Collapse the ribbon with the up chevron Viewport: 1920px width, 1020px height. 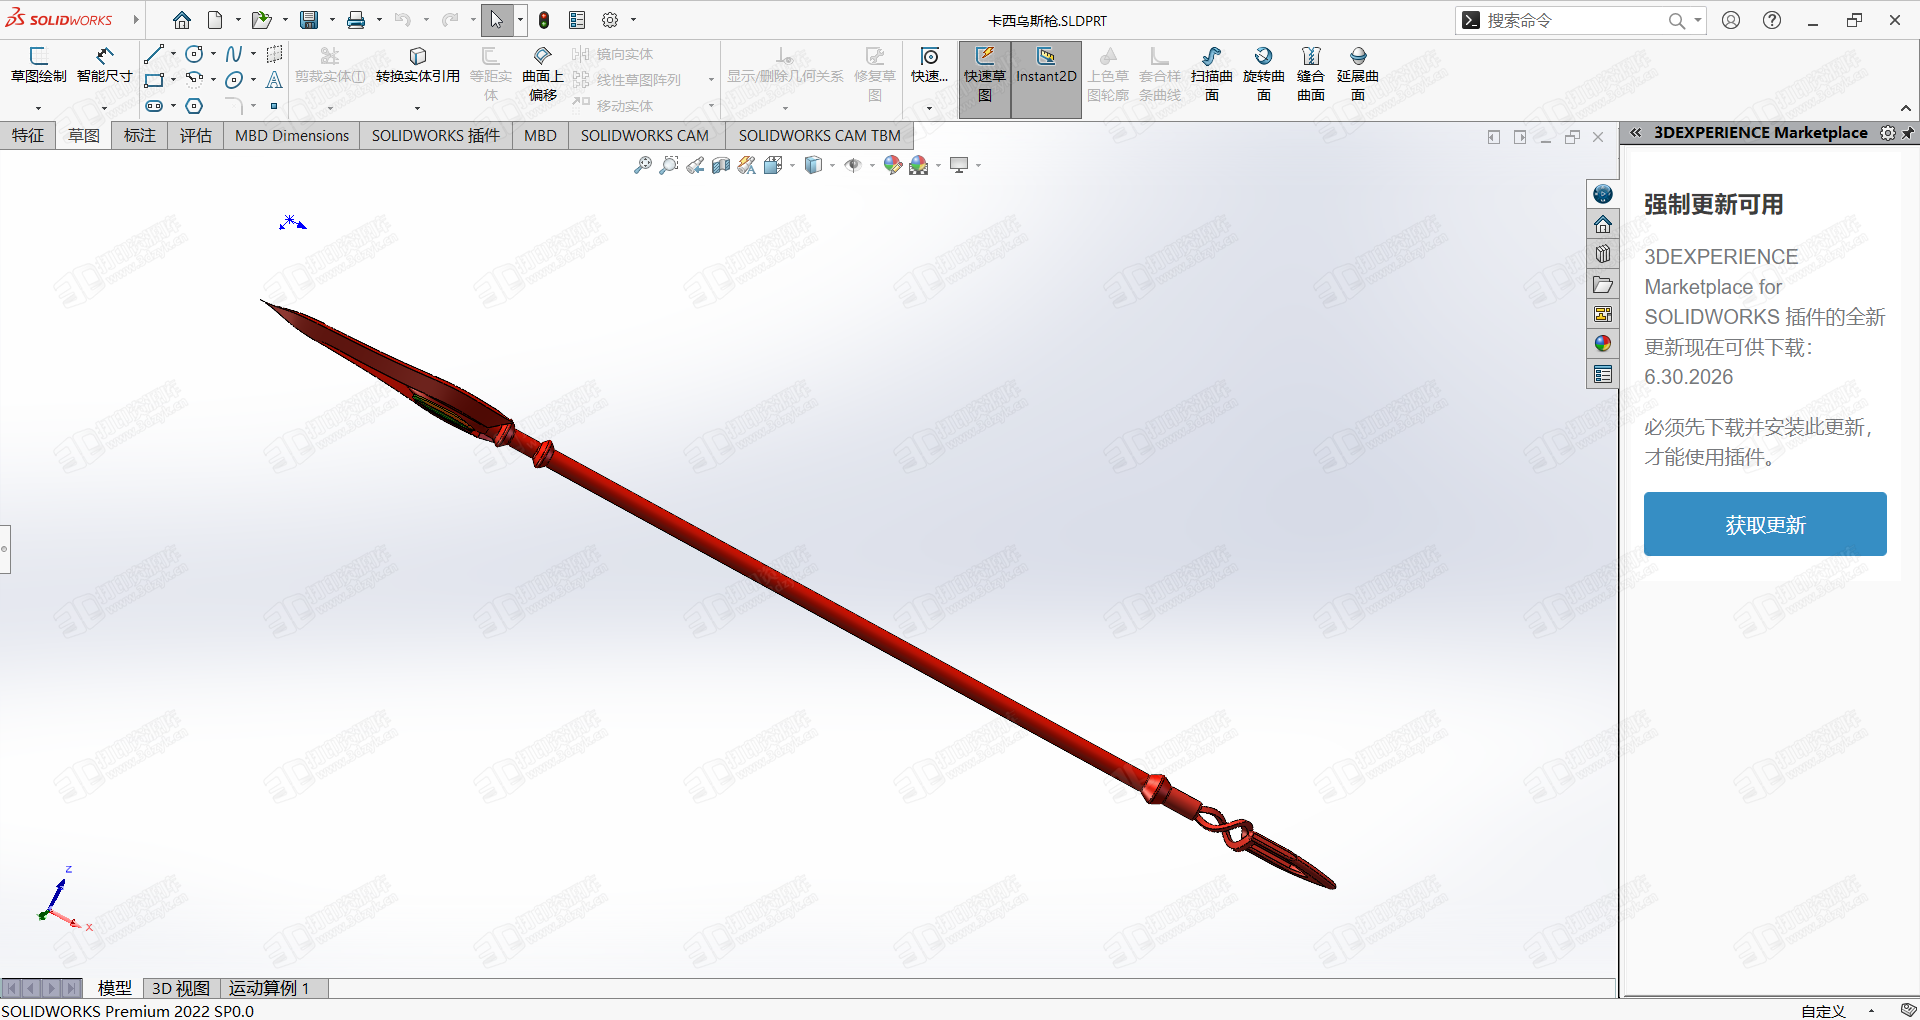(x=1906, y=108)
